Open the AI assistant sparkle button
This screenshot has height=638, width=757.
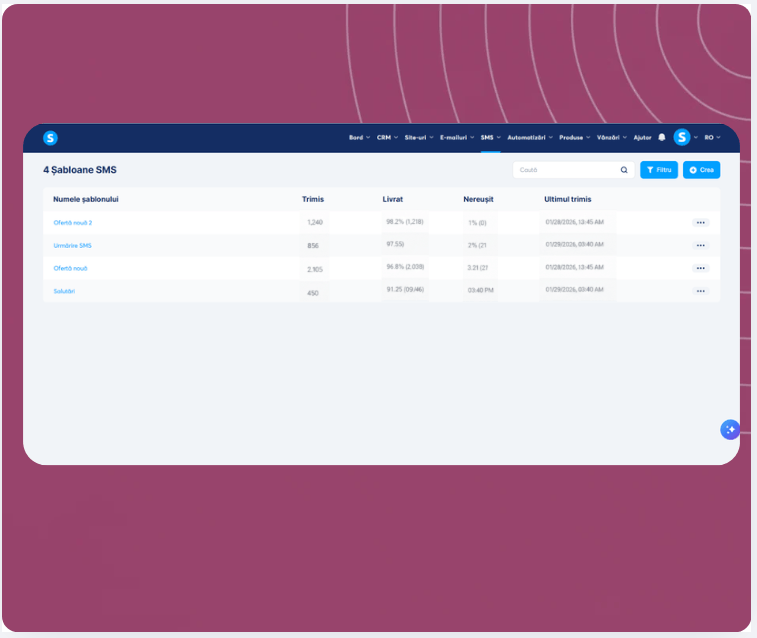[x=730, y=429]
